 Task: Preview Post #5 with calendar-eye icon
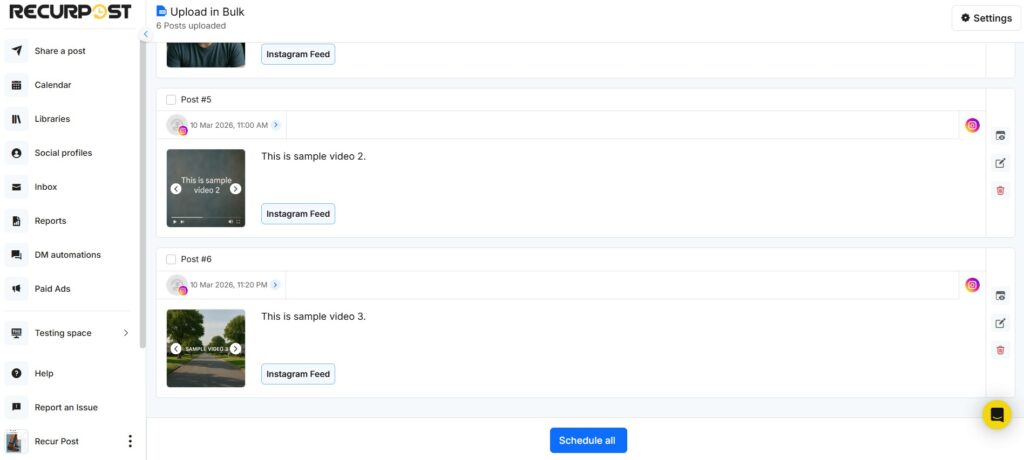point(1000,136)
